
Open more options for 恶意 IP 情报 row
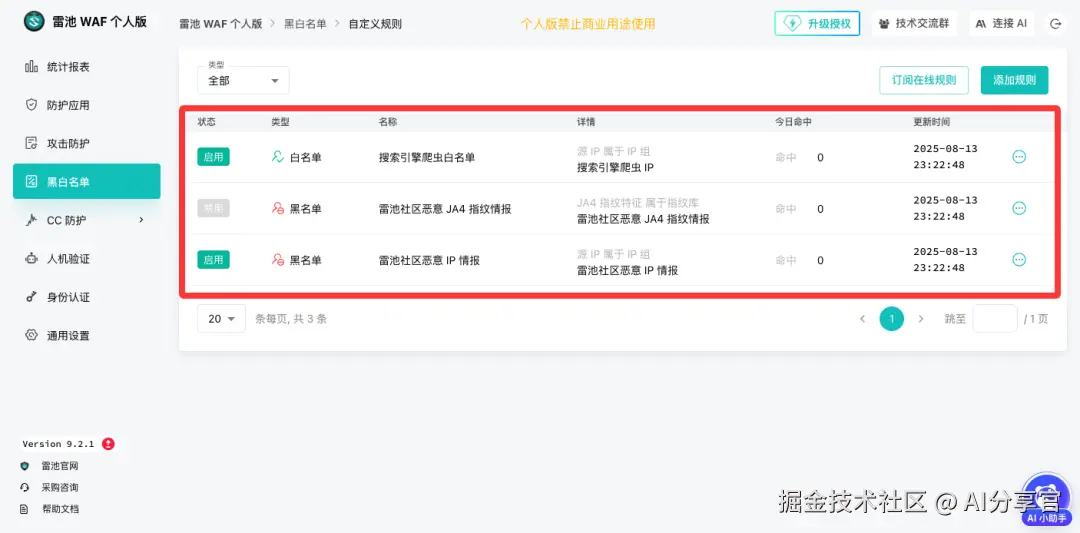click(1019, 260)
